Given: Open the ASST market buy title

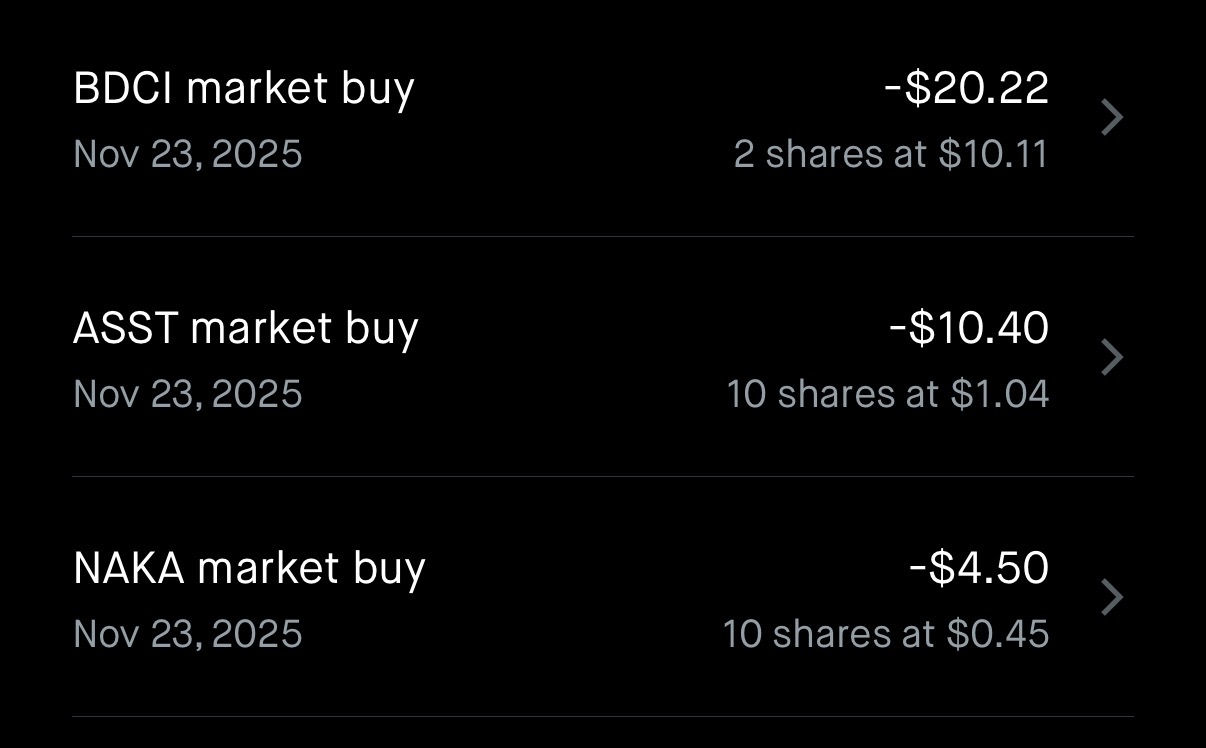Looking at the screenshot, I should click(246, 328).
